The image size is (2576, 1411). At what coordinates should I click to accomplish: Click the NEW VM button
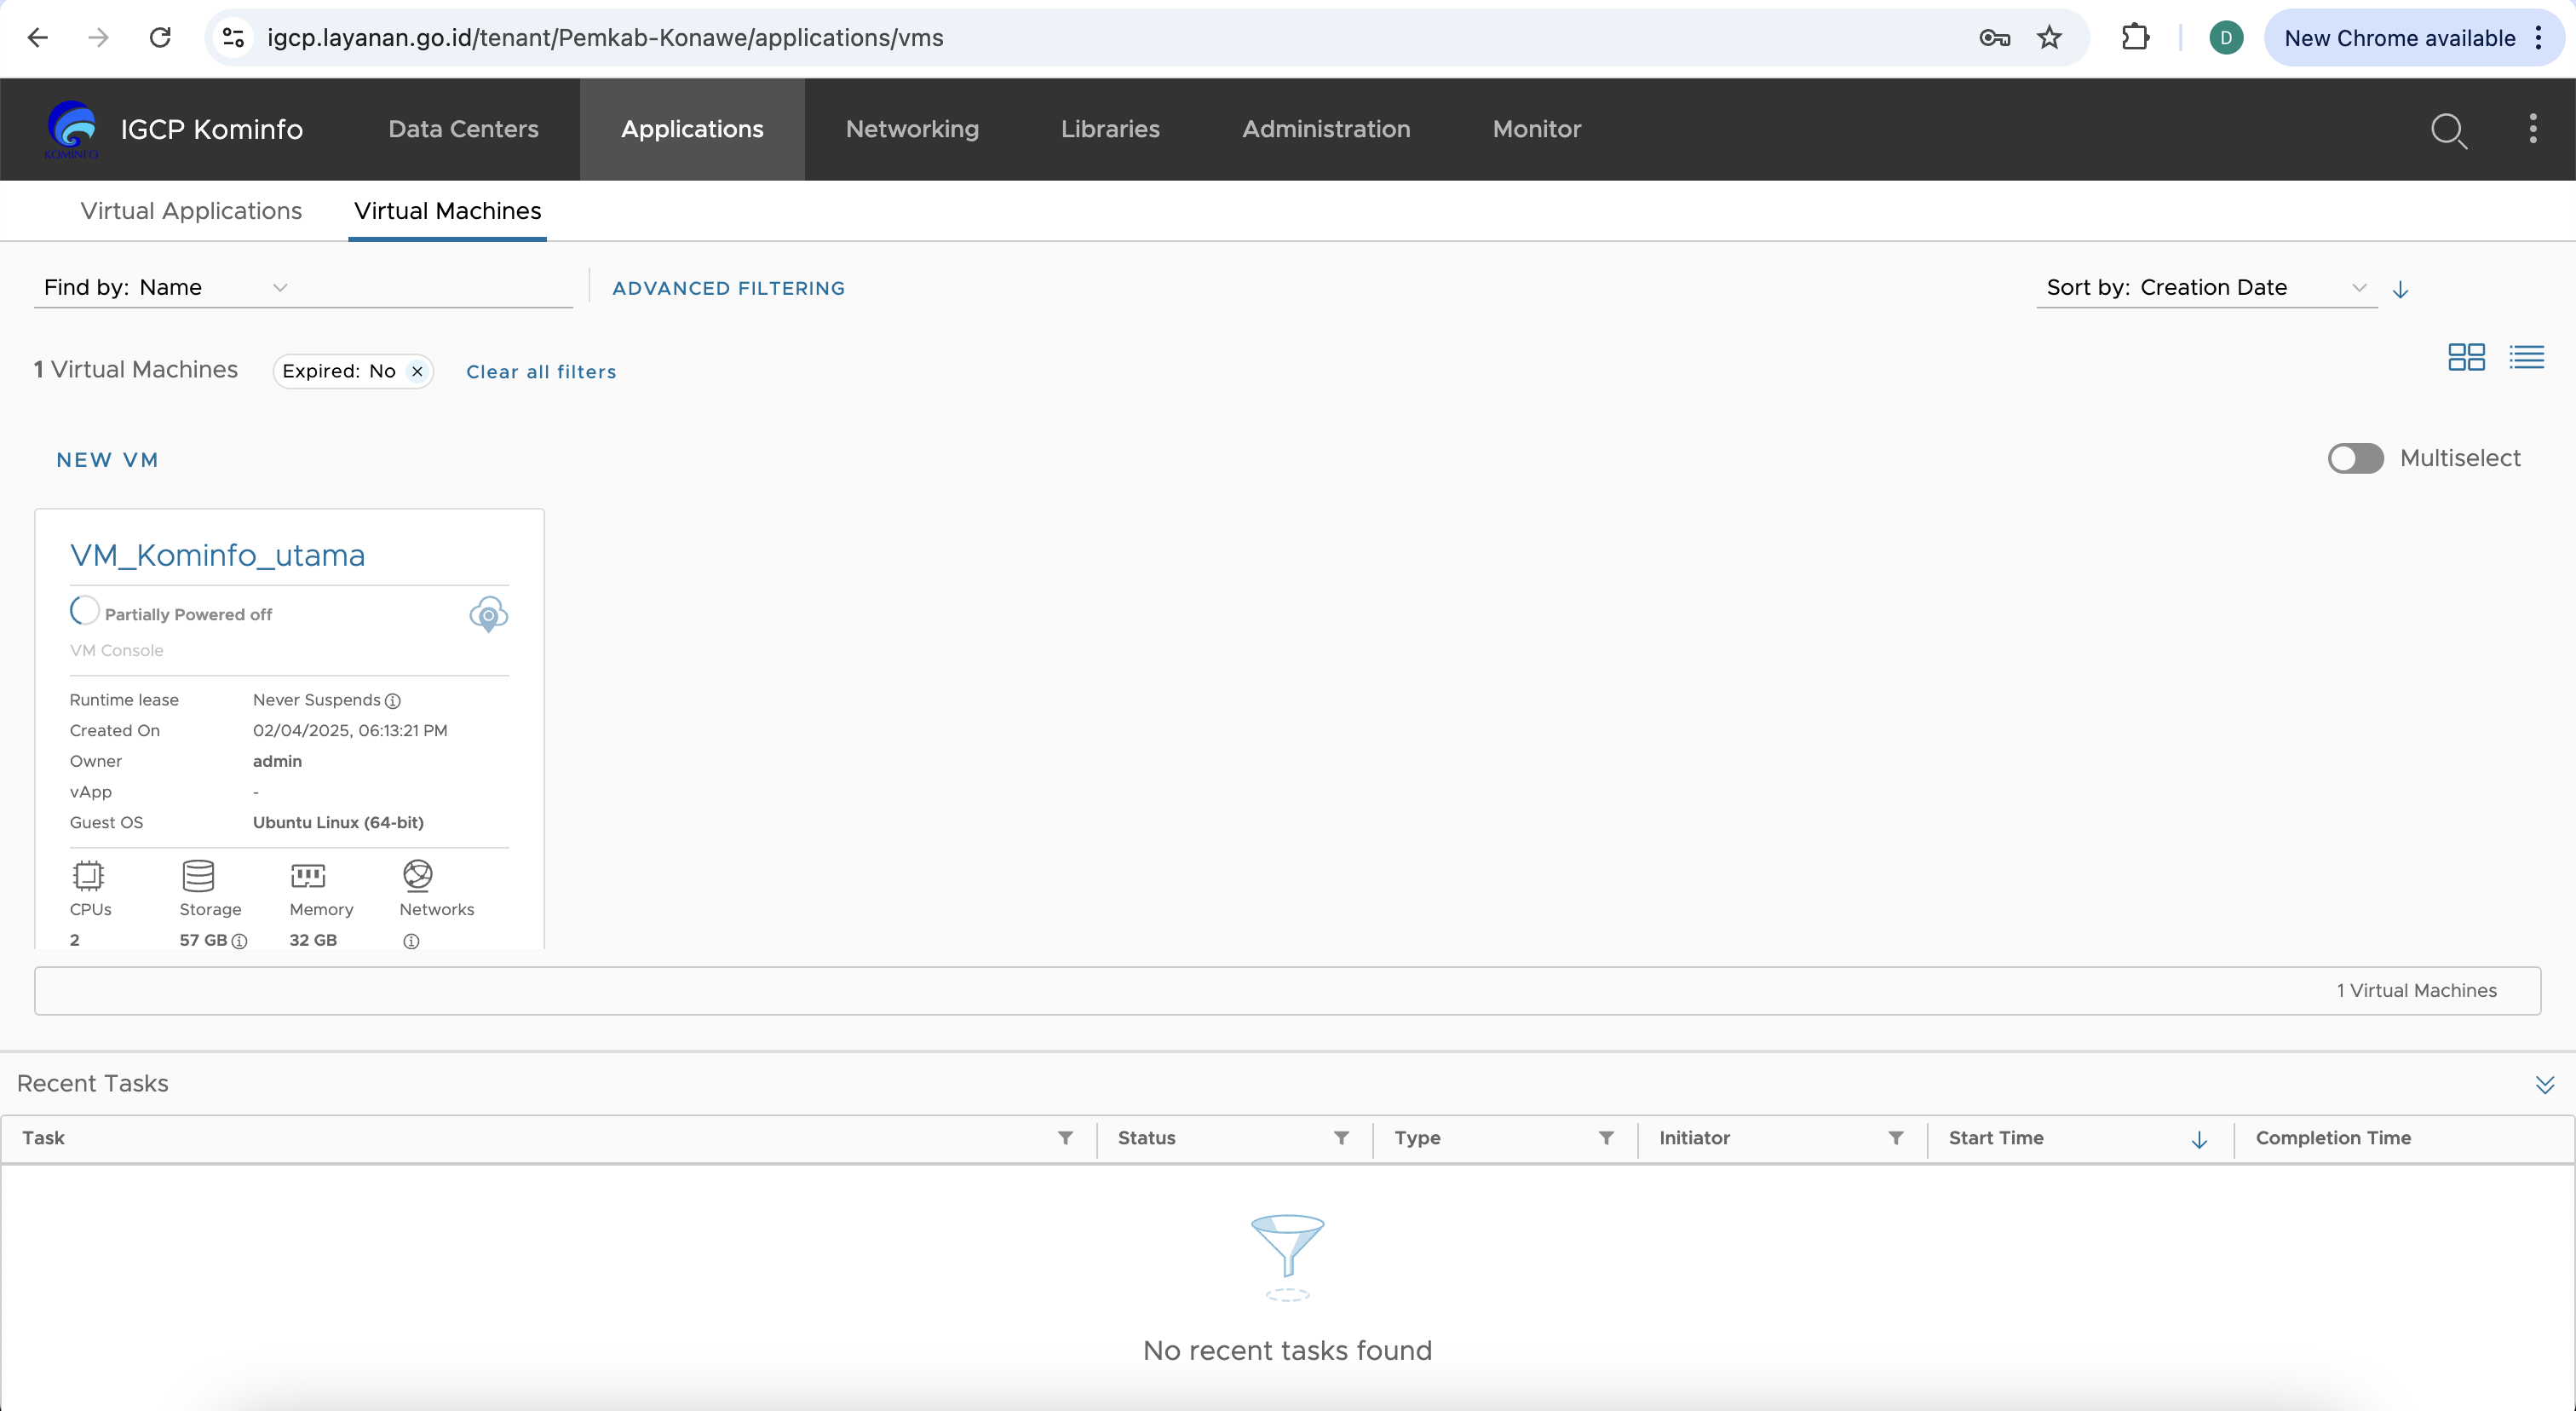click(107, 460)
